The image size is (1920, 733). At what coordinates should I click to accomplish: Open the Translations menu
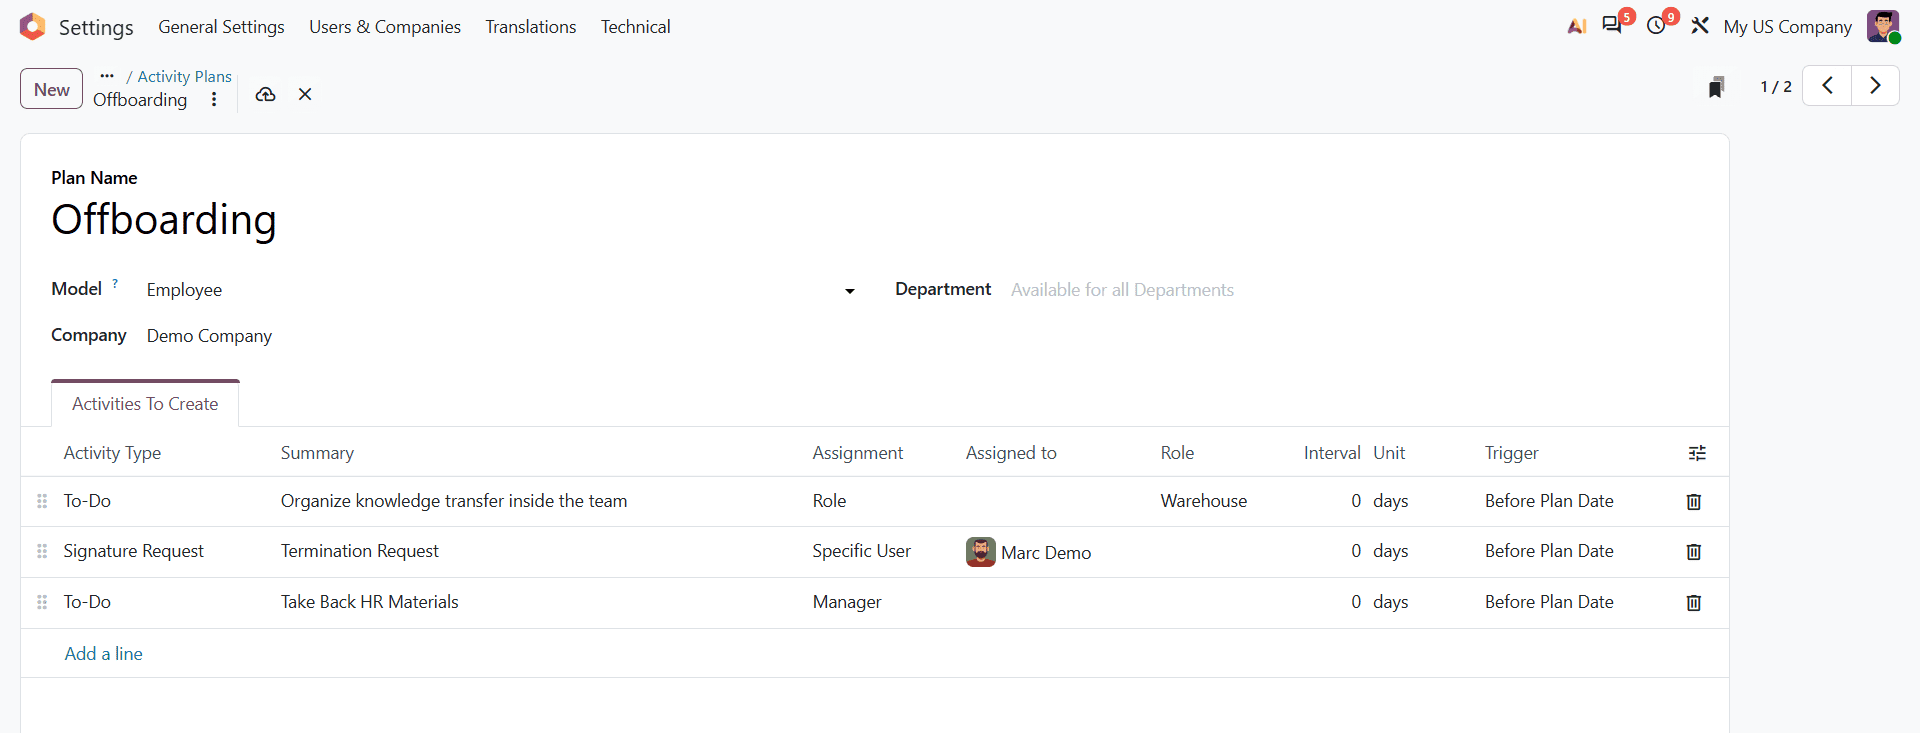[531, 27]
